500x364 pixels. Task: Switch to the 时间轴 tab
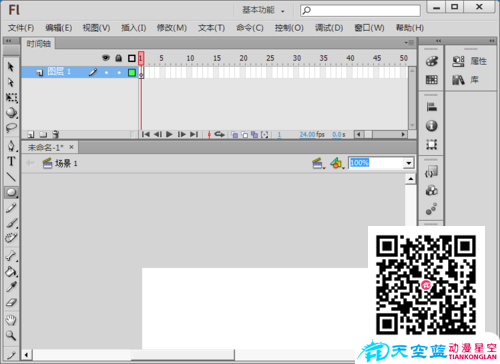click(x=39, y=44)
